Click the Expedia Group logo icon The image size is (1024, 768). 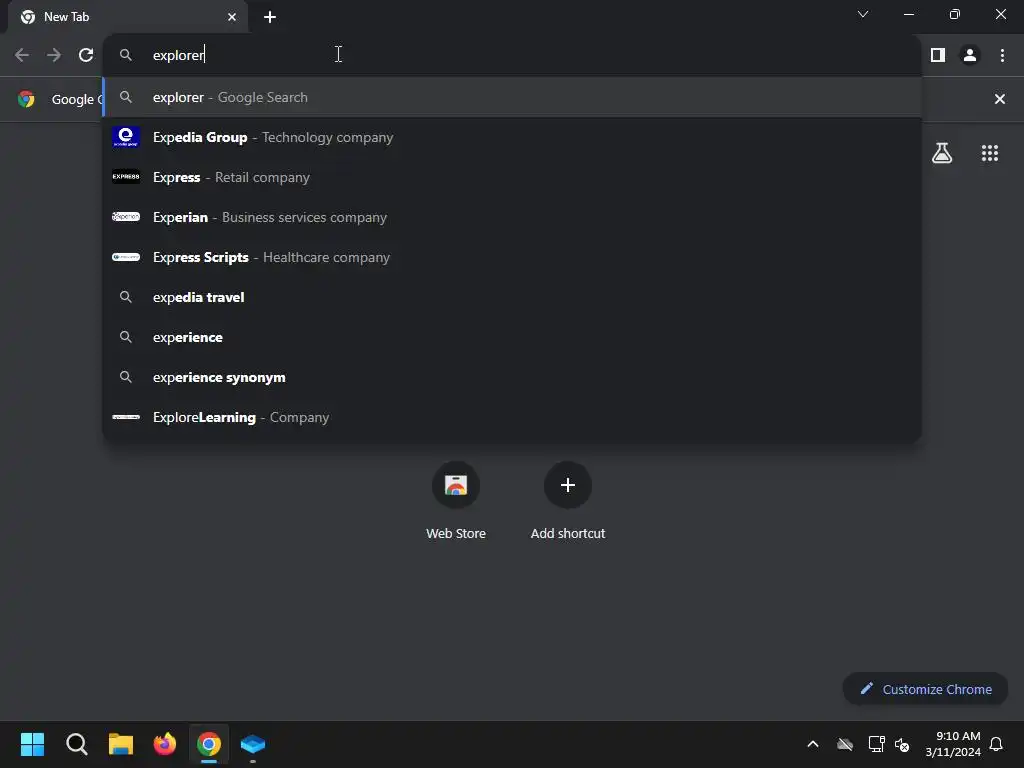coord(126,137)
